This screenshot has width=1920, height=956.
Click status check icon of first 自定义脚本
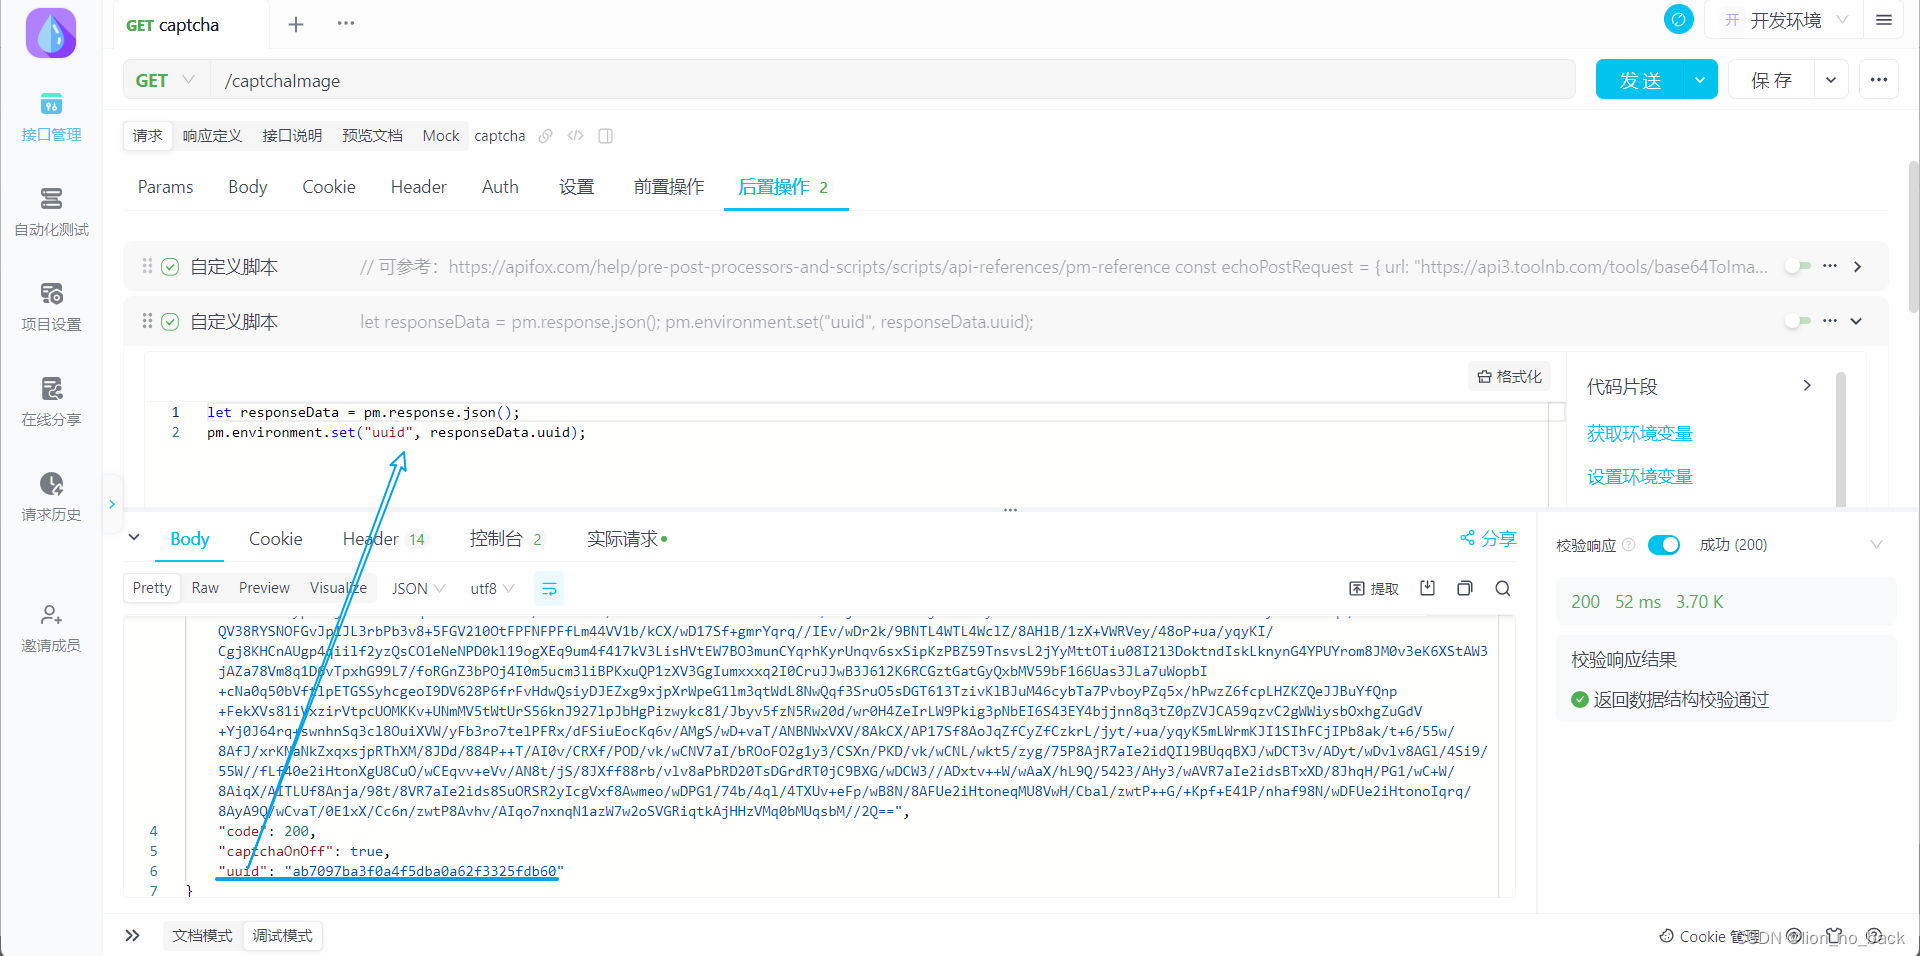(x=170, y=267)
